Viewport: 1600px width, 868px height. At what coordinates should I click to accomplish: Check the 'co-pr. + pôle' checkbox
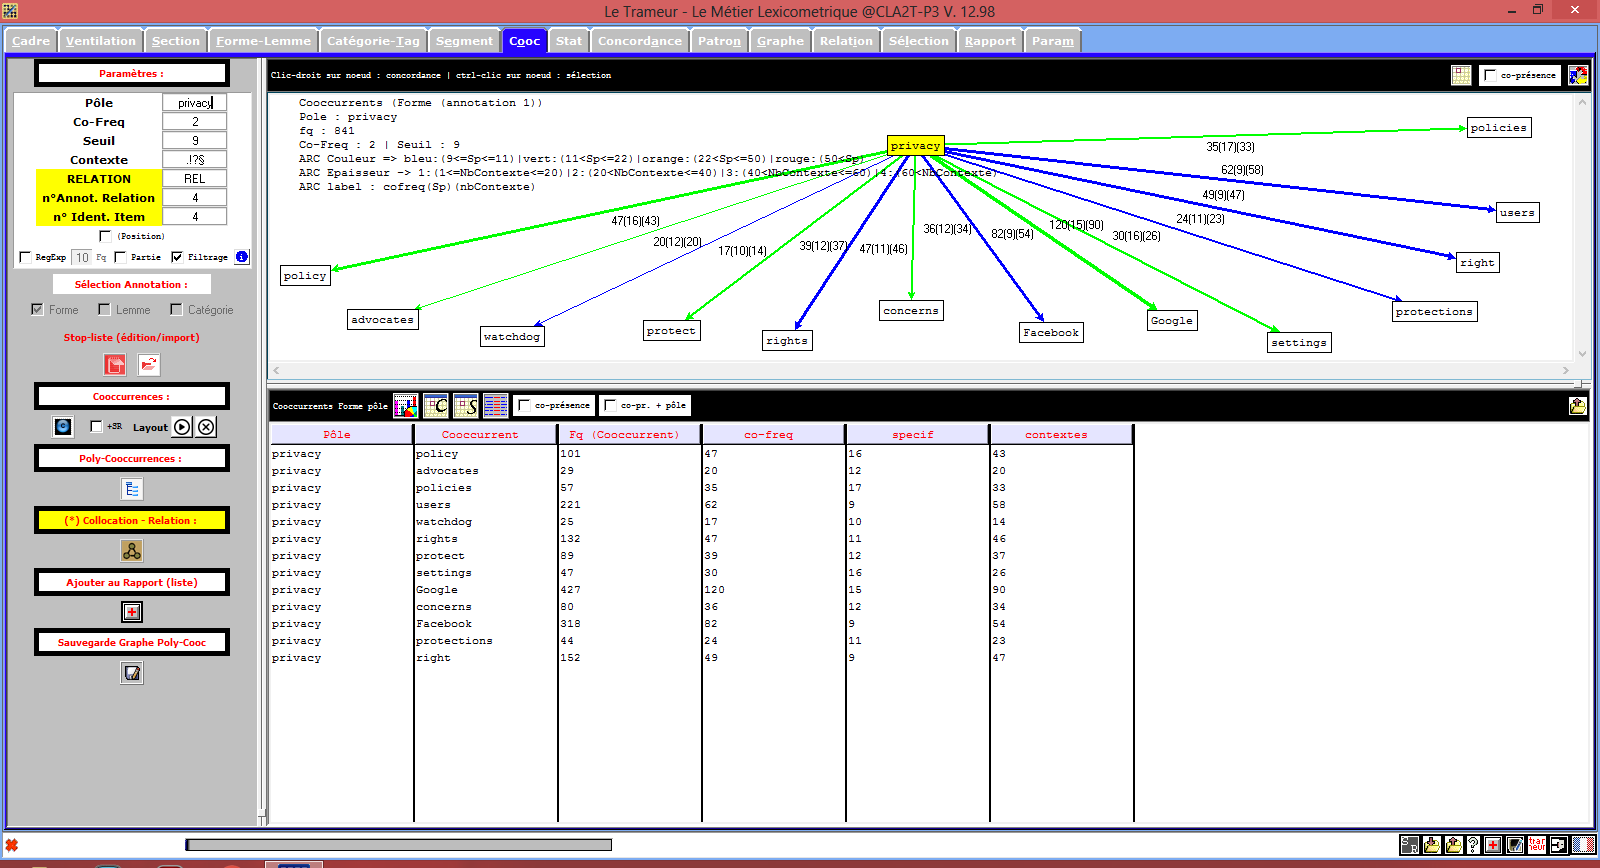click(610, 405)
